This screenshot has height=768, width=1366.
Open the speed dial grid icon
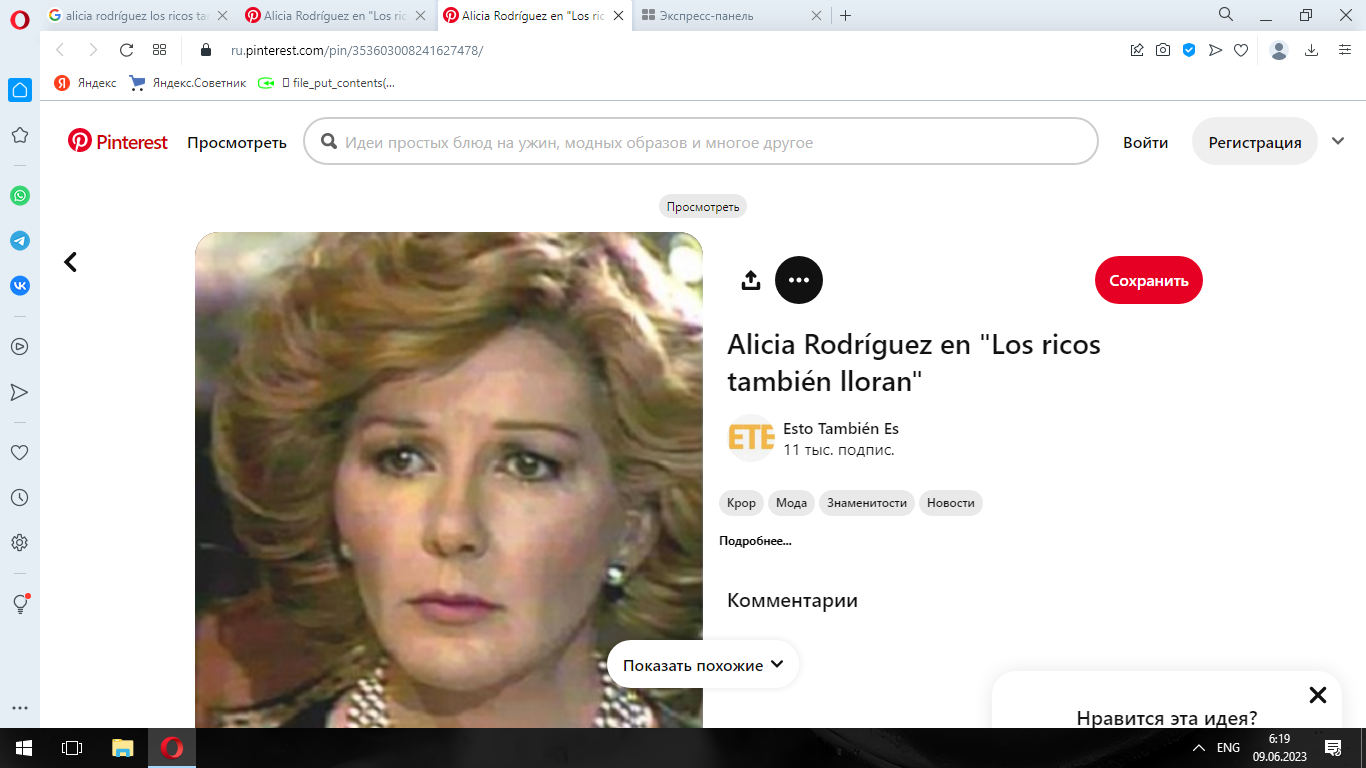tap(159, 50)
